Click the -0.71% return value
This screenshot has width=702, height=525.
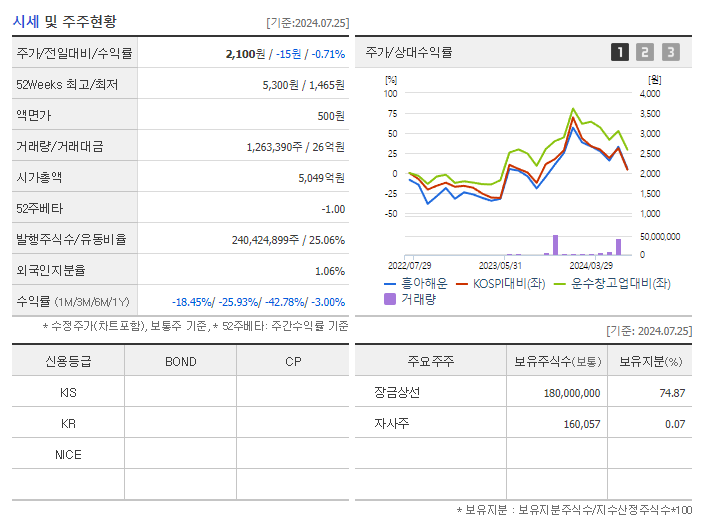tap(328, 54)
